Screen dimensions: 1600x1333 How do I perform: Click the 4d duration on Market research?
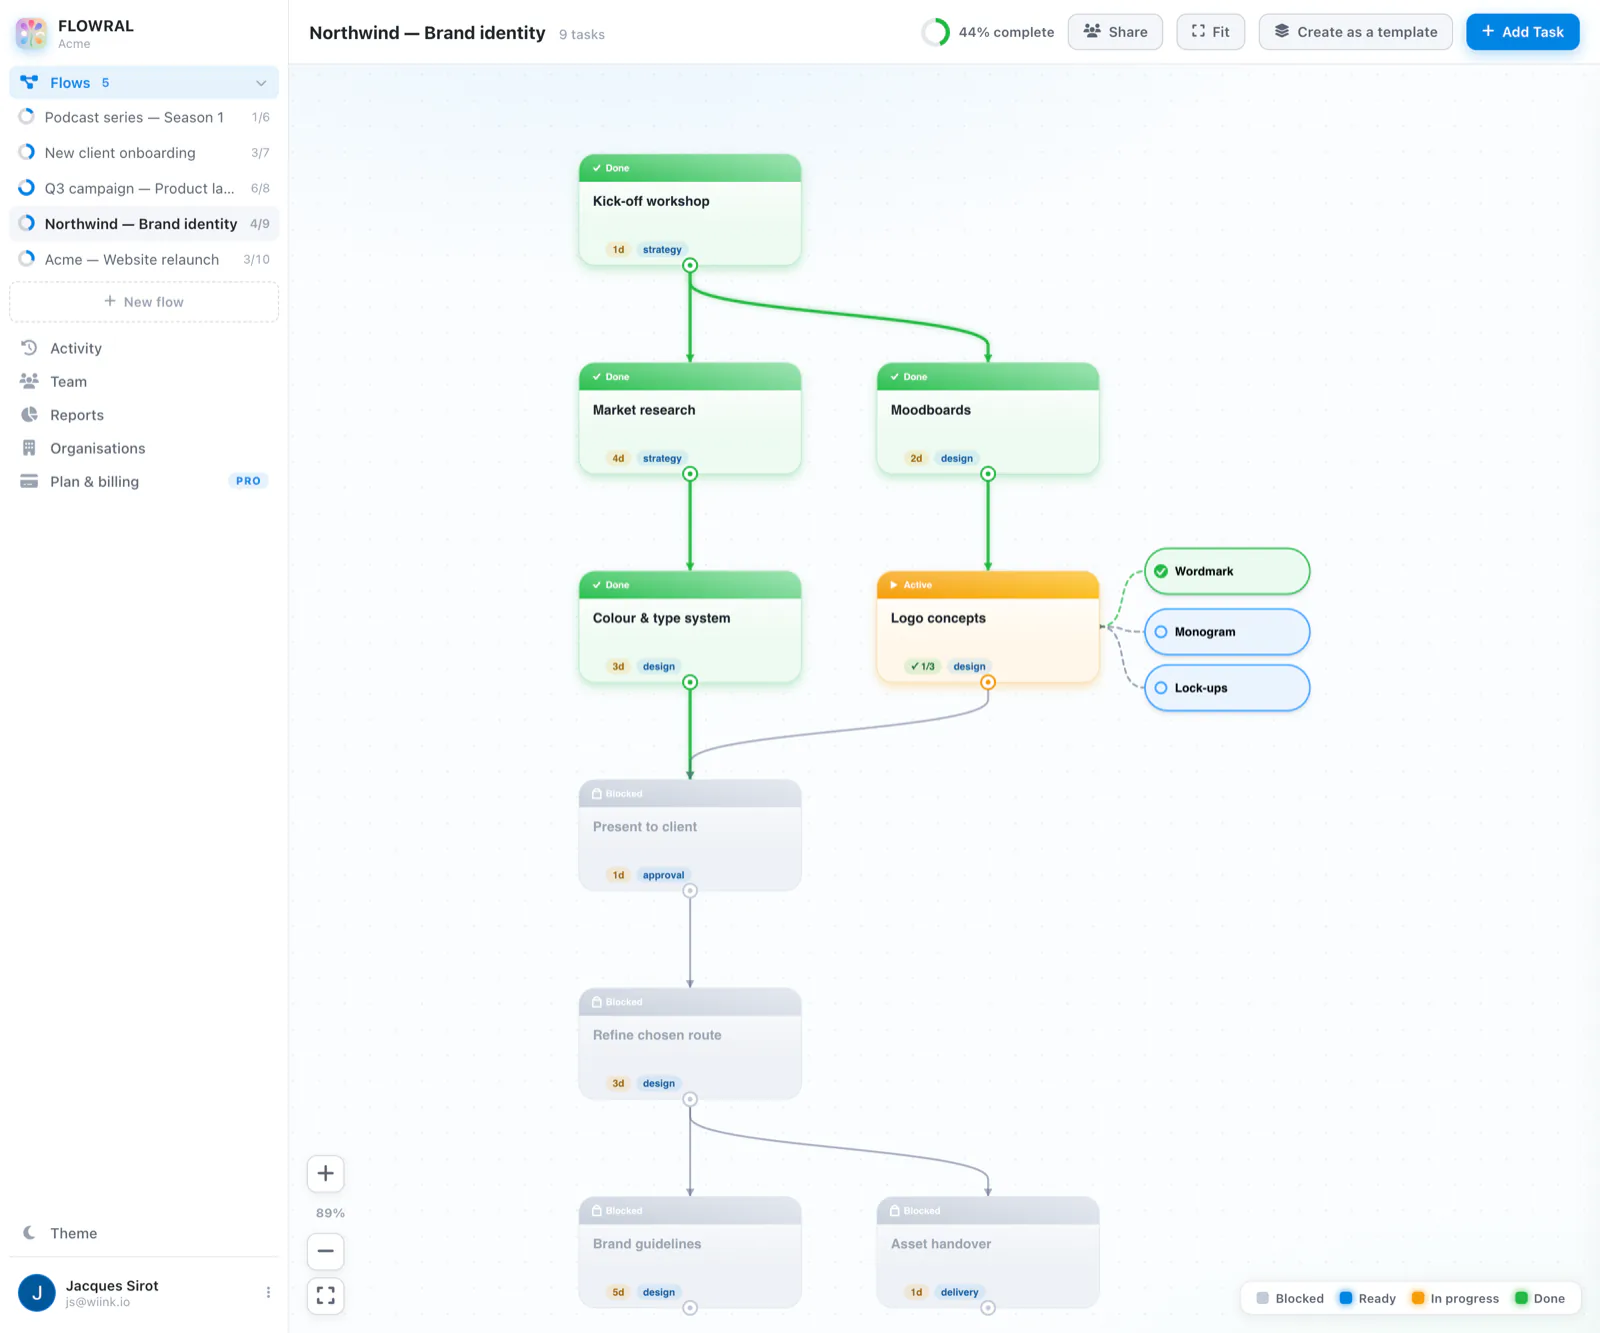[x=618, y=458]
